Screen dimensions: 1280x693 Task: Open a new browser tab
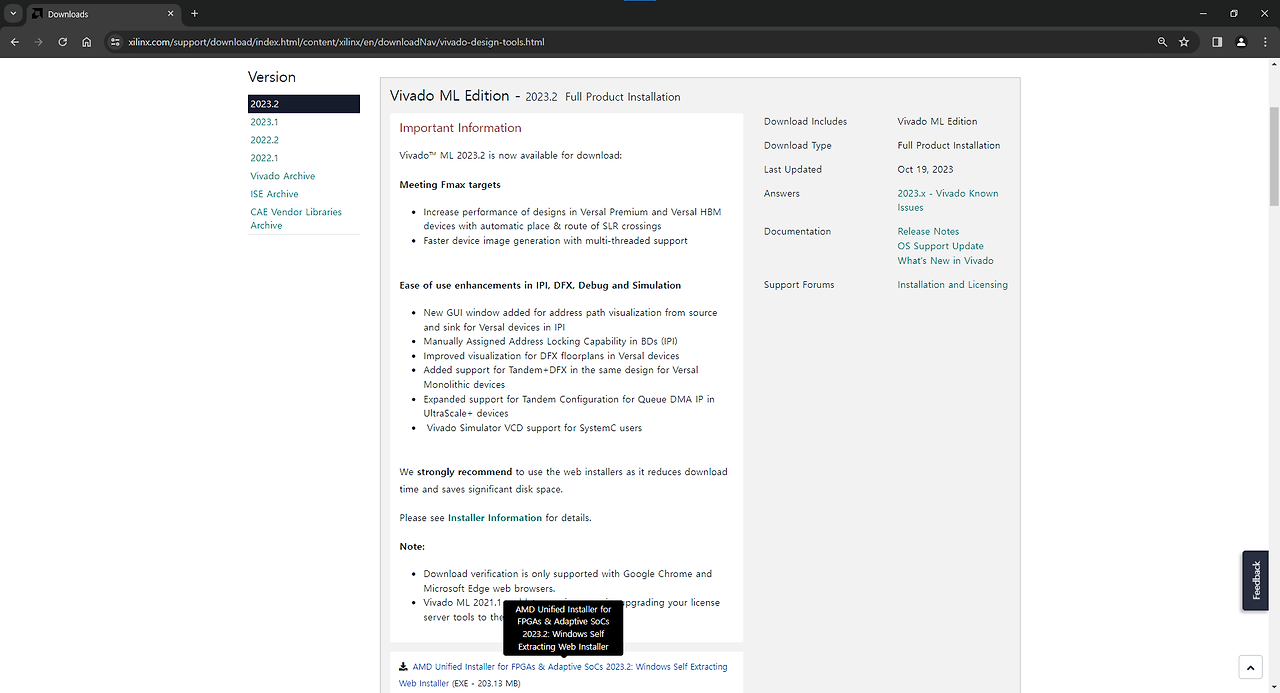coord(194,14)
